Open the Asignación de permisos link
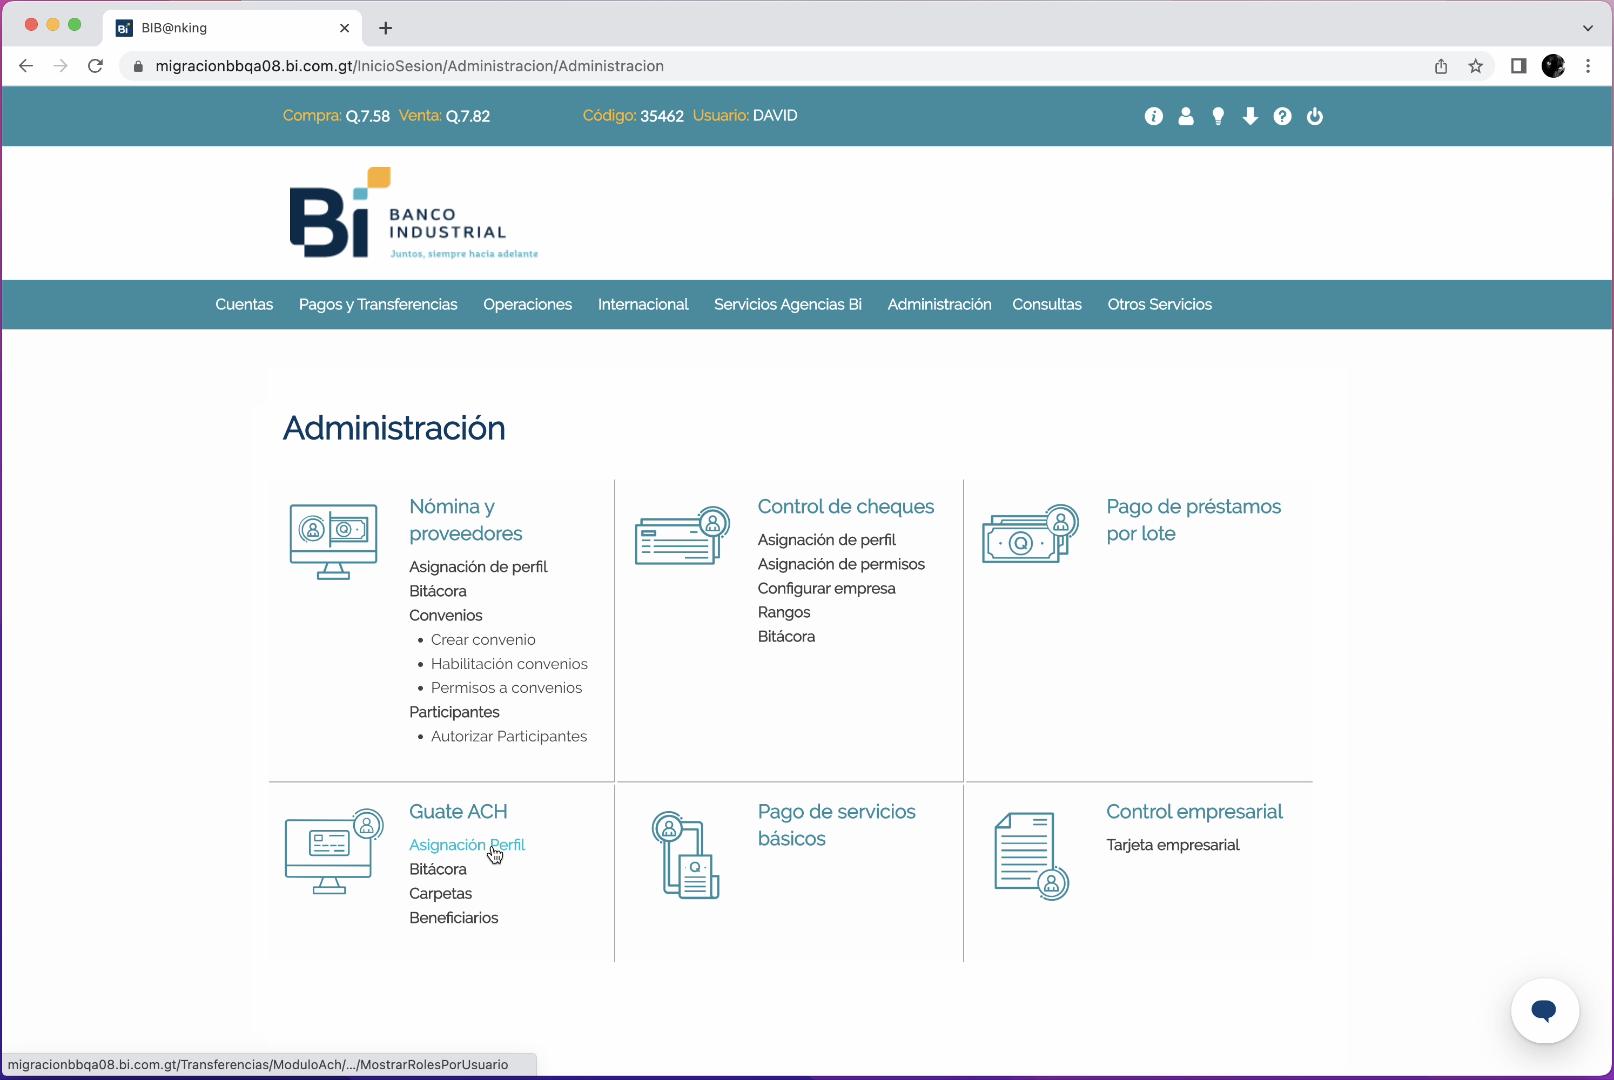This screenshot has height=1080, width=1614. 841,564
